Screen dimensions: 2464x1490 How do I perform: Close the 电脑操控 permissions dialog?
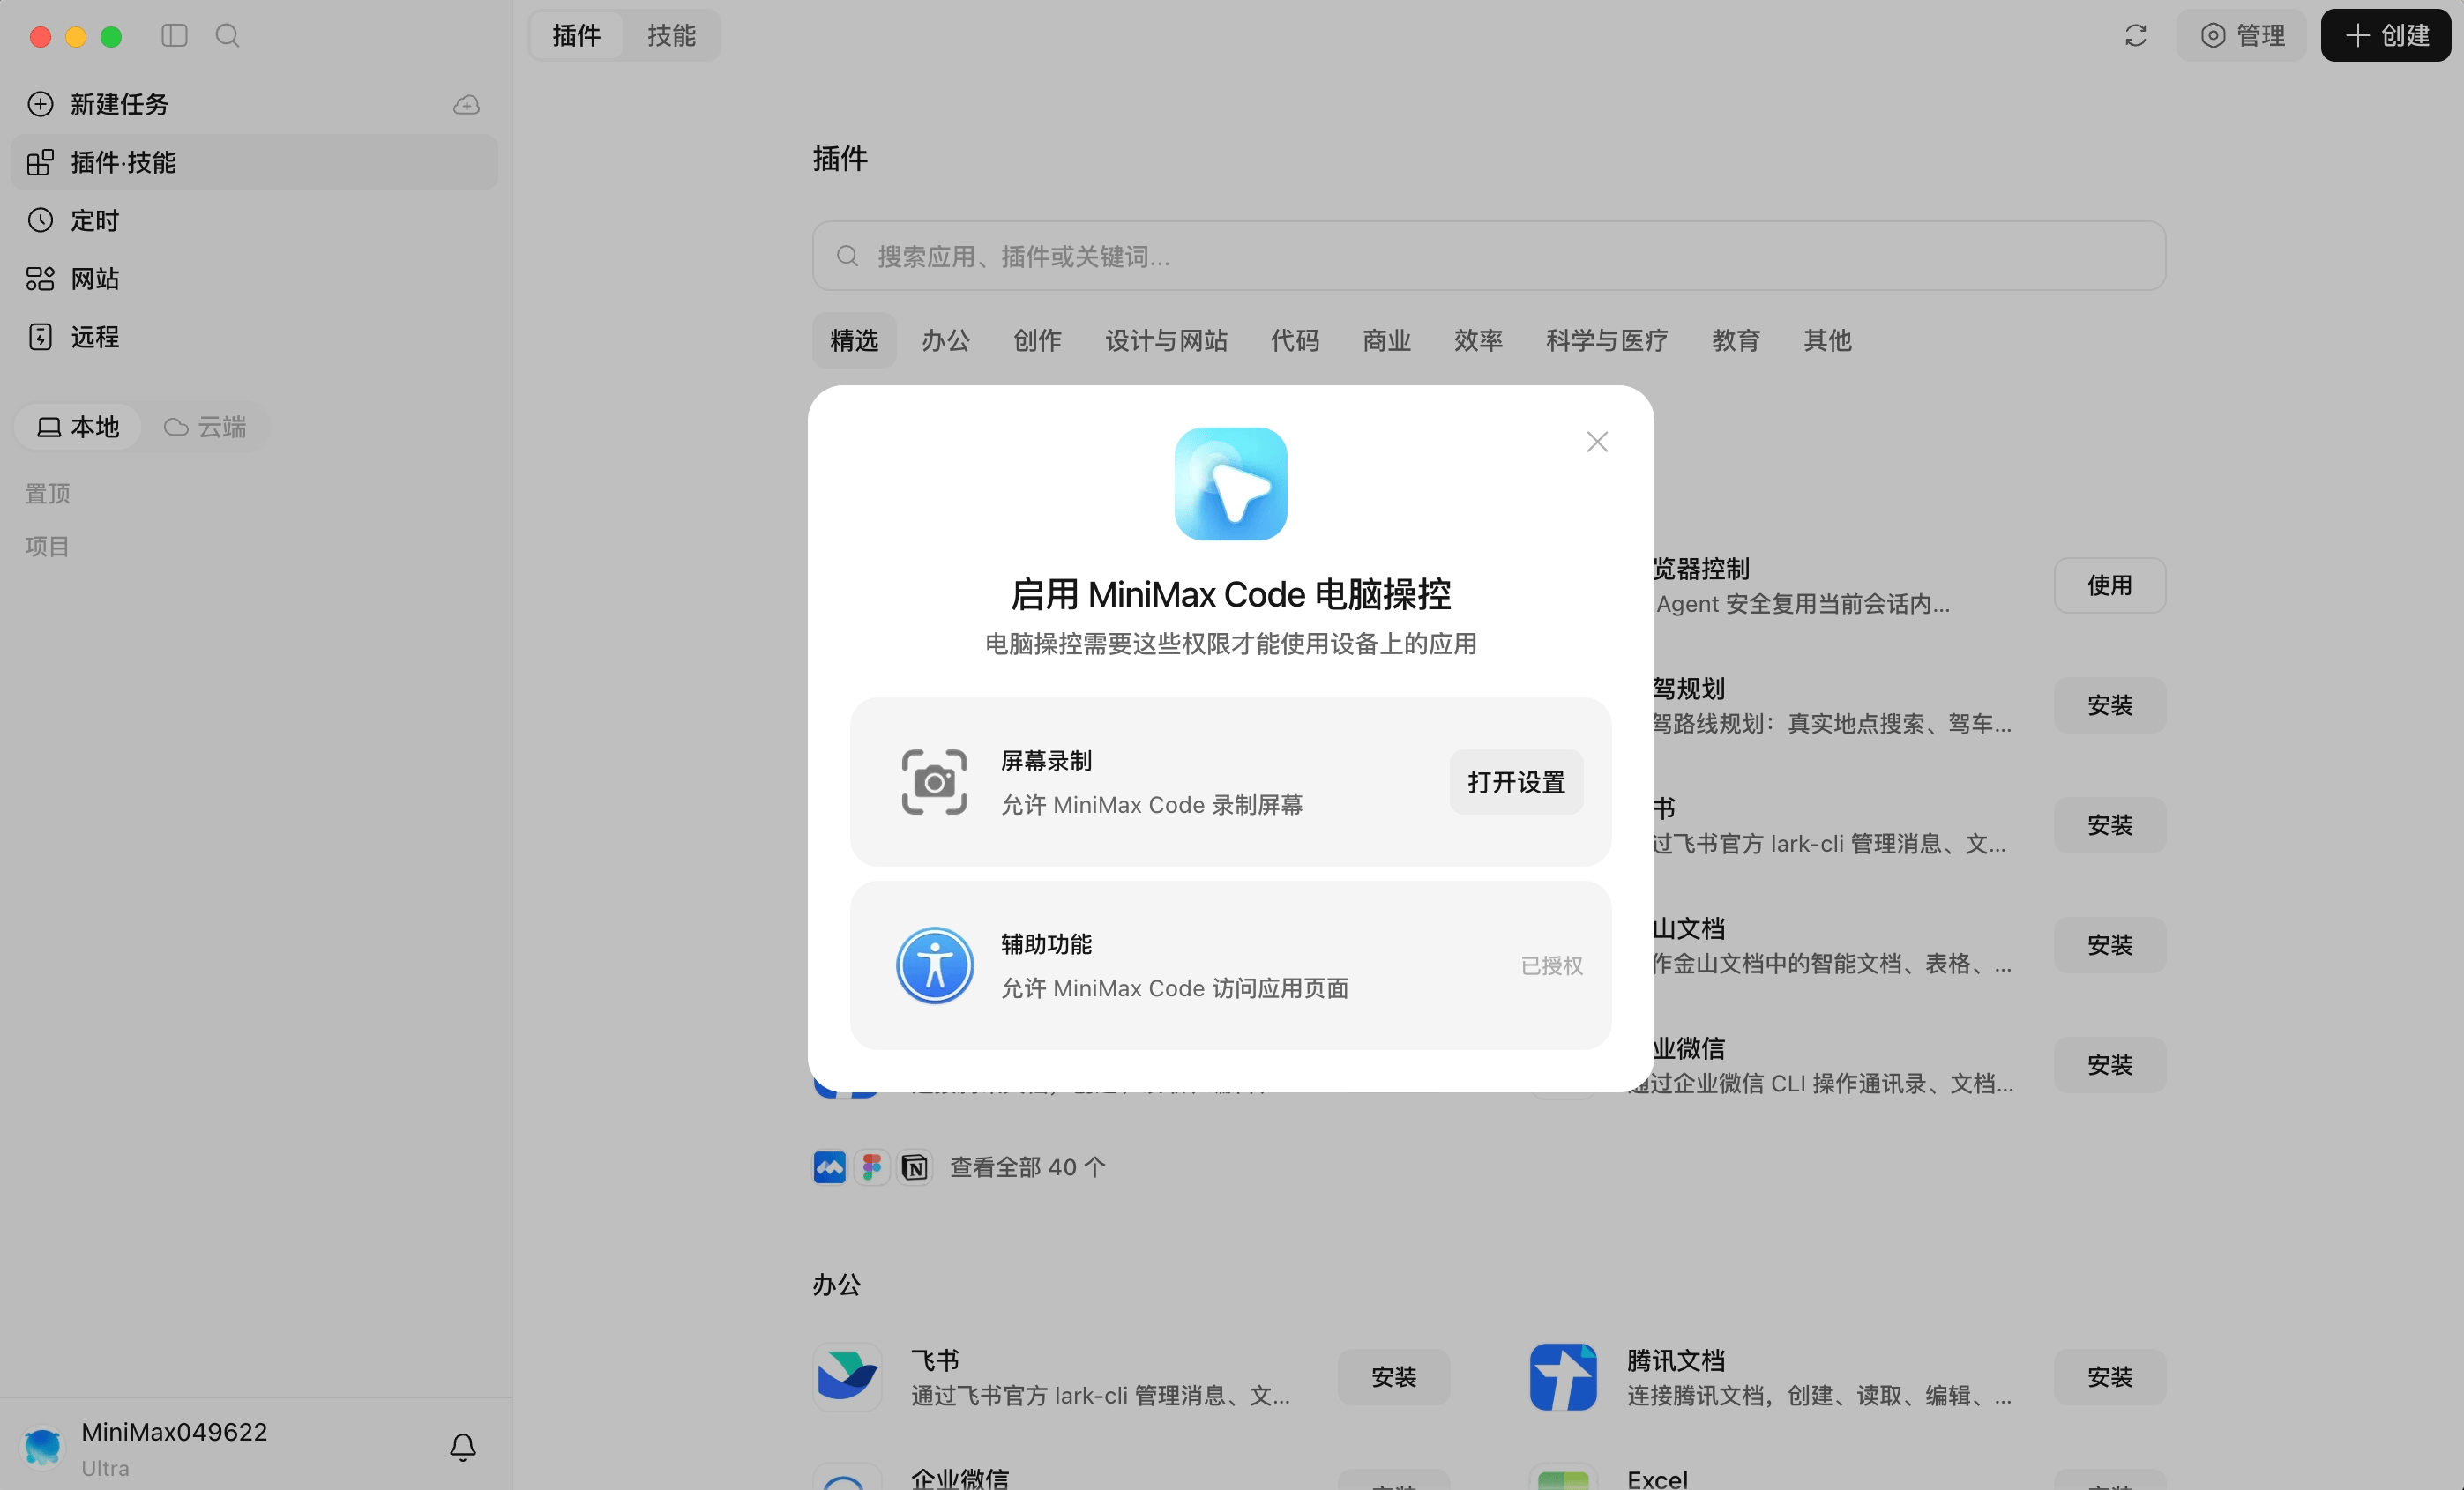(x=1597, y=442)
